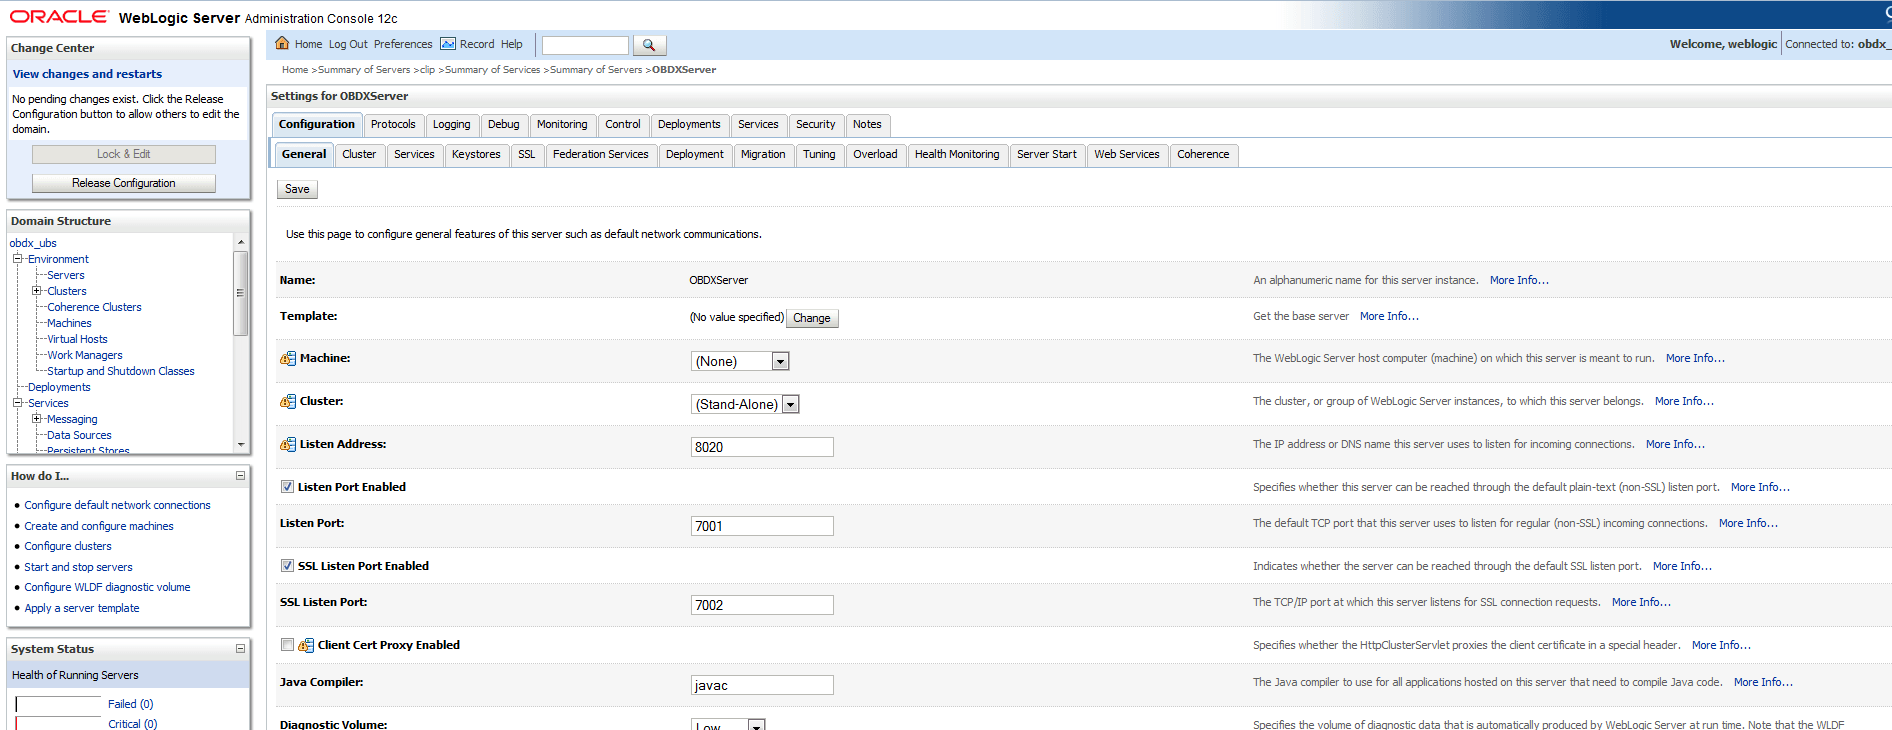1892x730 pixels.
Task: Minimize the System Status panel
Action: pos(240,649)
